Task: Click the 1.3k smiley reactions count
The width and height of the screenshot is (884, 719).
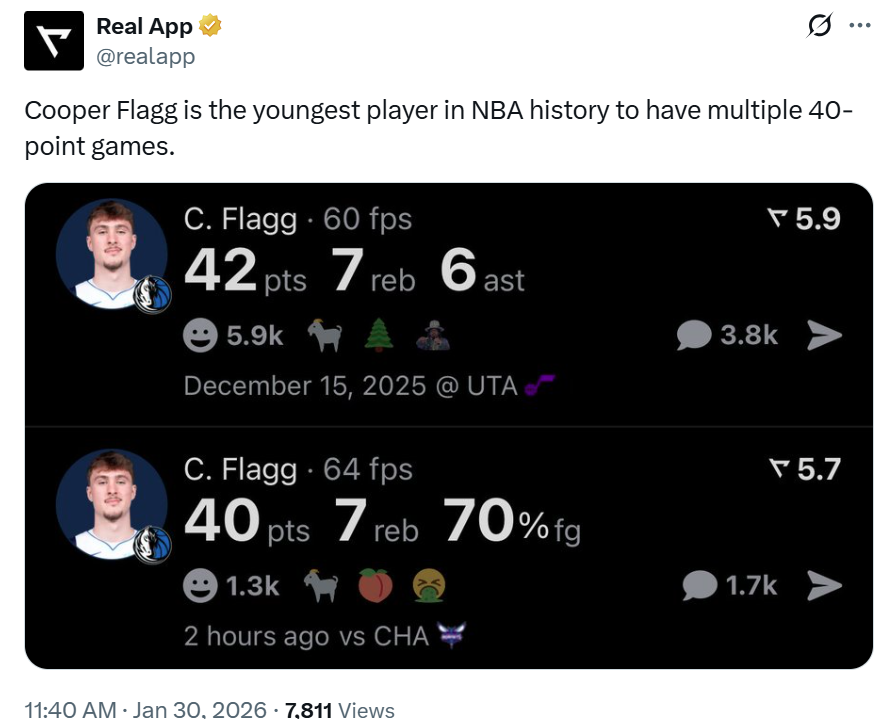Action: pos(232,586)
